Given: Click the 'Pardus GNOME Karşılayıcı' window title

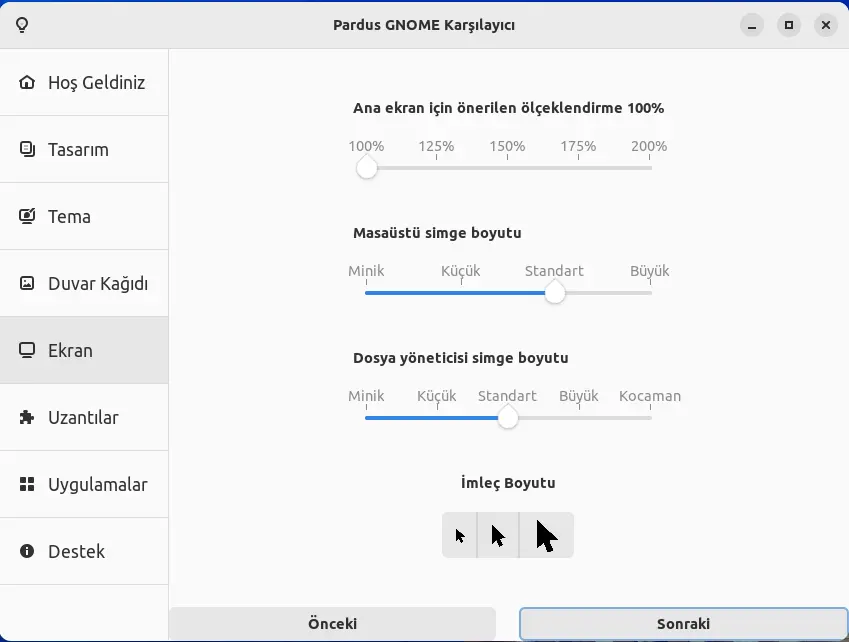Looking at the screenshot, I should click(x=424, y=25).
